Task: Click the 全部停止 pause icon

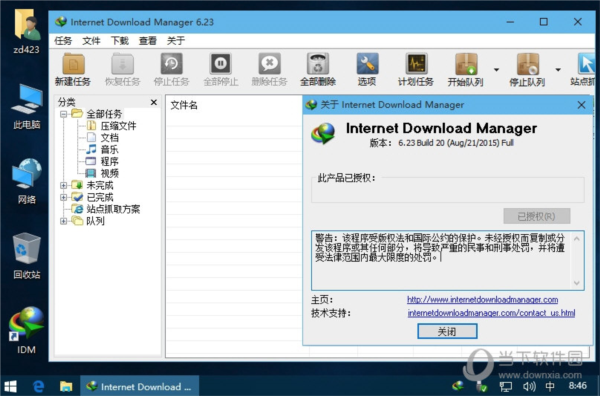Action: coord(220,64)
